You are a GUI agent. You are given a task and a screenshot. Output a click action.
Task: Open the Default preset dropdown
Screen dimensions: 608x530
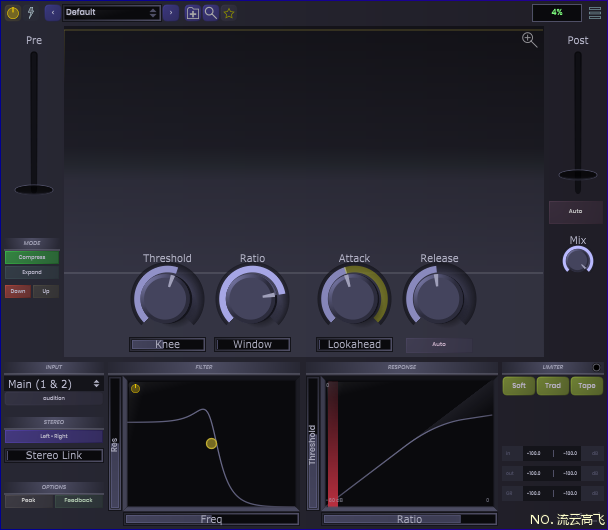pos(112,13)
